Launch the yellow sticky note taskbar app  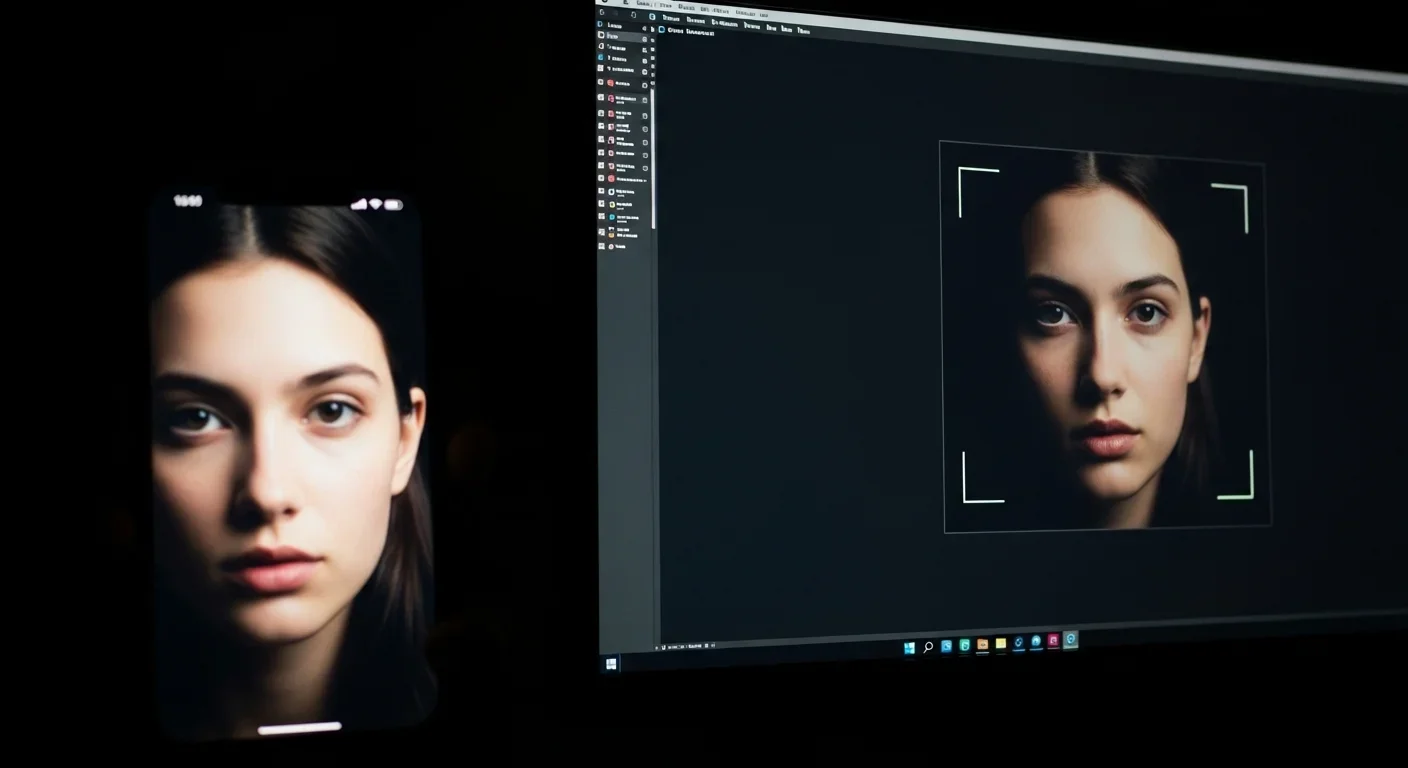[x=1000, y=644]
